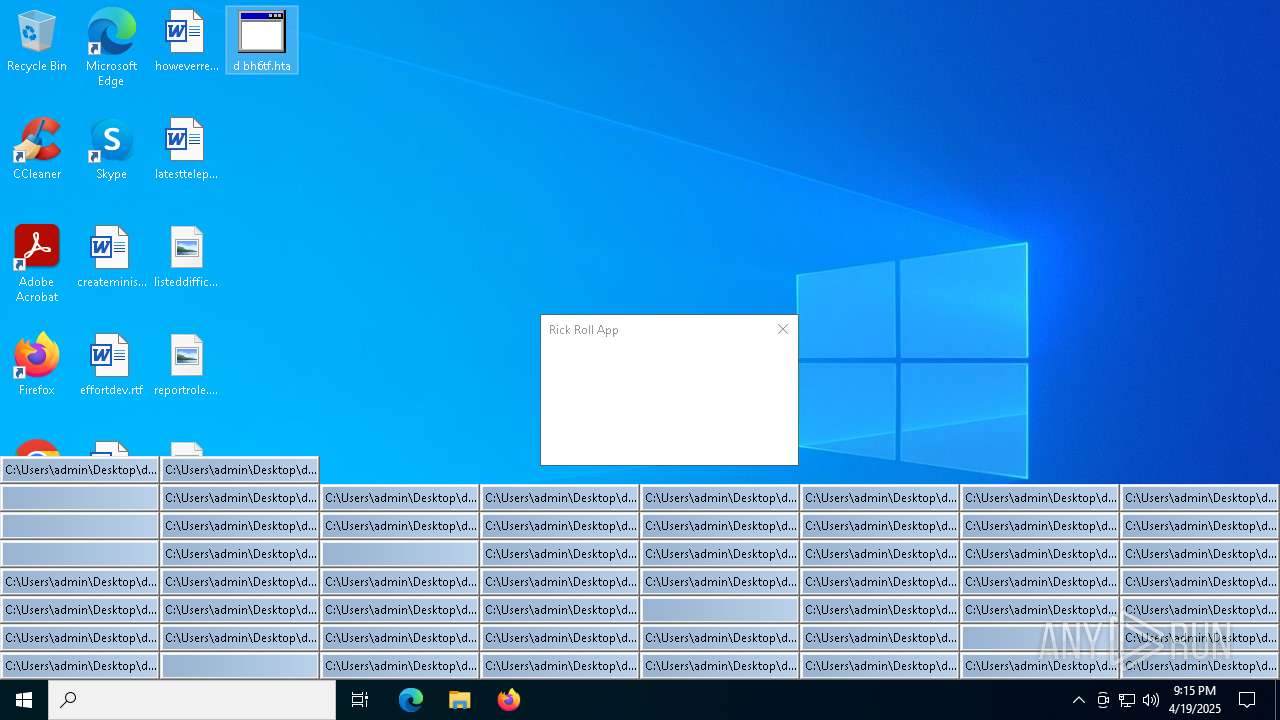
Task: Open Task View on the taskbar
Action: tap(360, 700)
